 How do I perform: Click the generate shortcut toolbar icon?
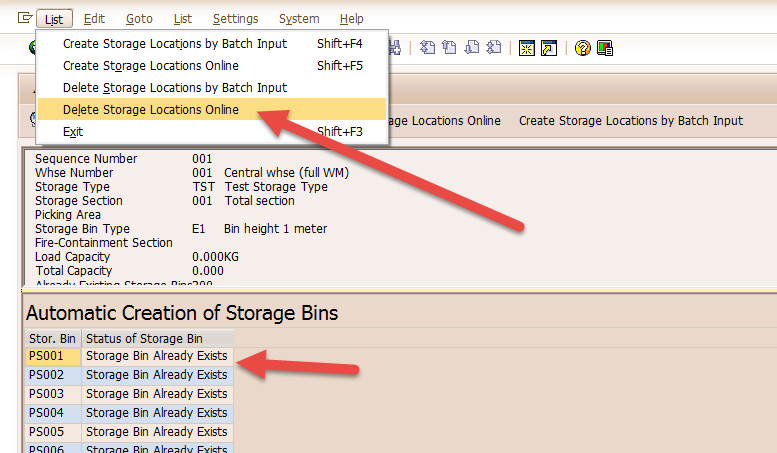[x=549, y=48]
